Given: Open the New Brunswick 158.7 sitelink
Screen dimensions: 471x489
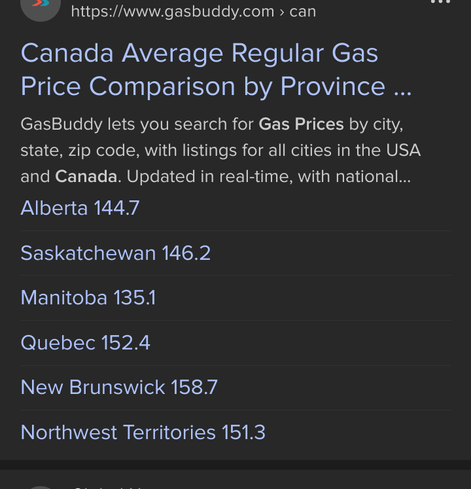Looking at the screenshot, I should pyautogui.click(x=119, y=387).
